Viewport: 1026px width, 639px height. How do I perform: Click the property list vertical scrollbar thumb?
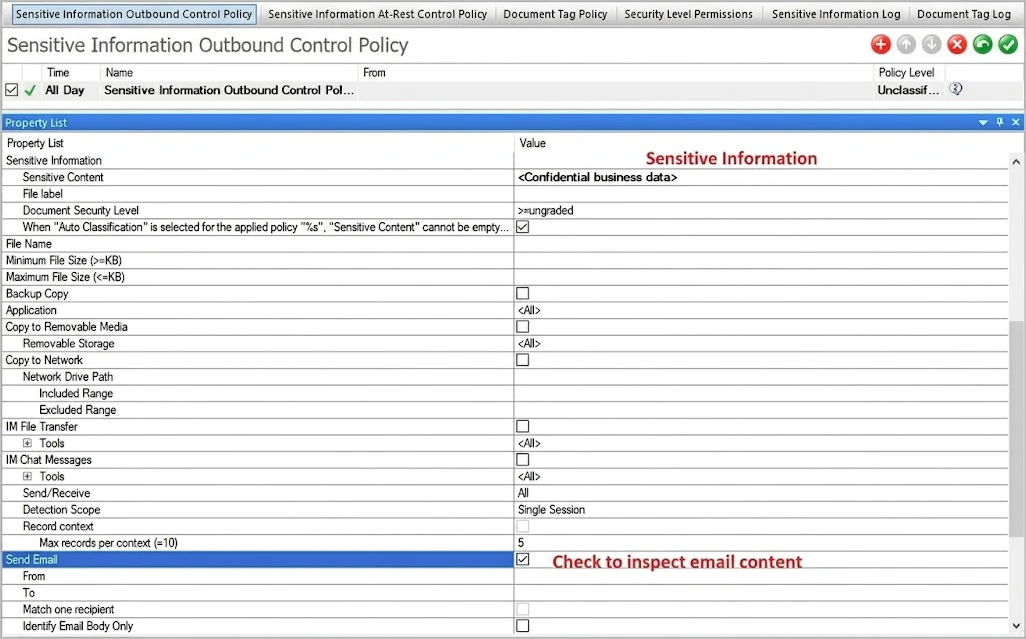tap(1016, 428)
